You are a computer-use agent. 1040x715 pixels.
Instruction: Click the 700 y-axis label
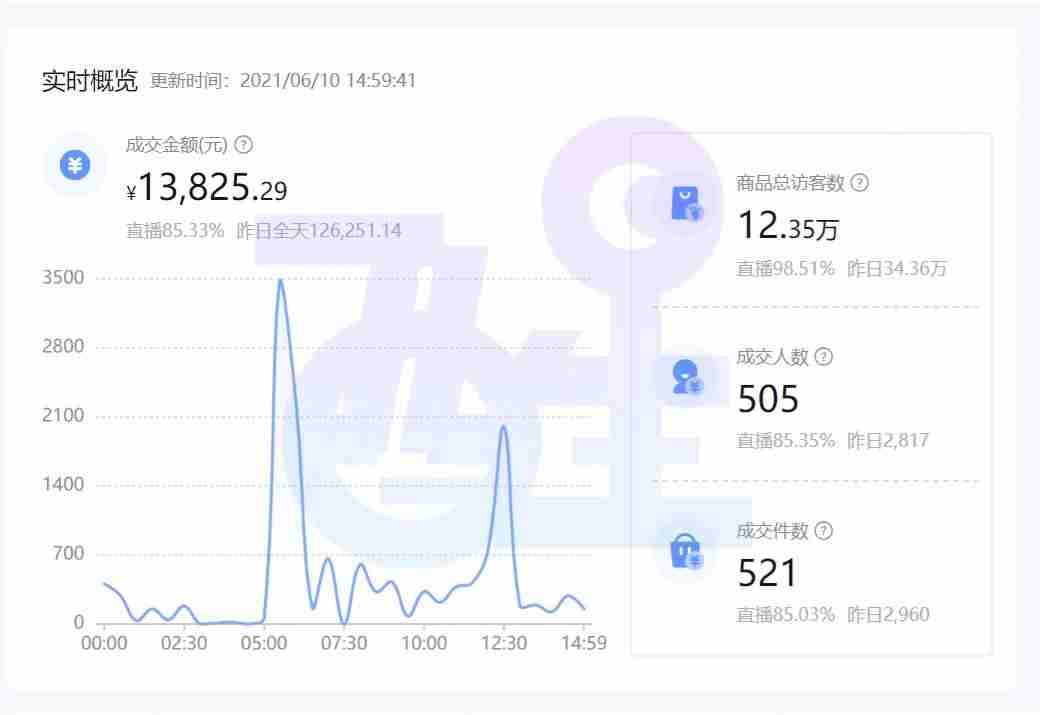pos(69,553)
